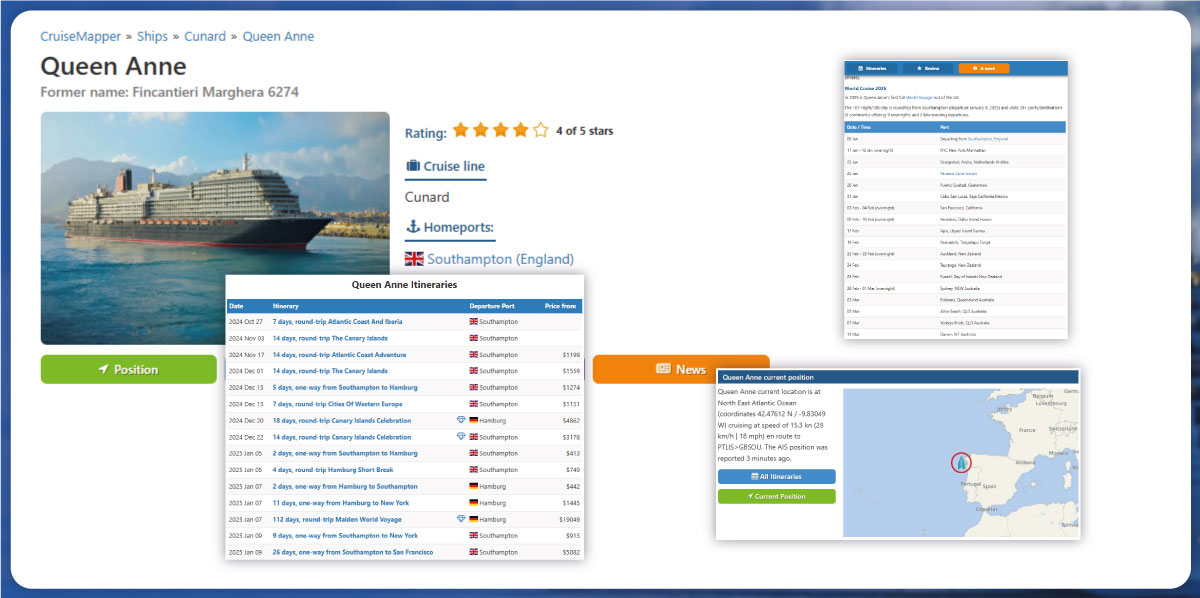This screenshot has height=598, width=1200.
Task: Click diamond icon in Maiden World Voyage row
Action: point(461,519)
